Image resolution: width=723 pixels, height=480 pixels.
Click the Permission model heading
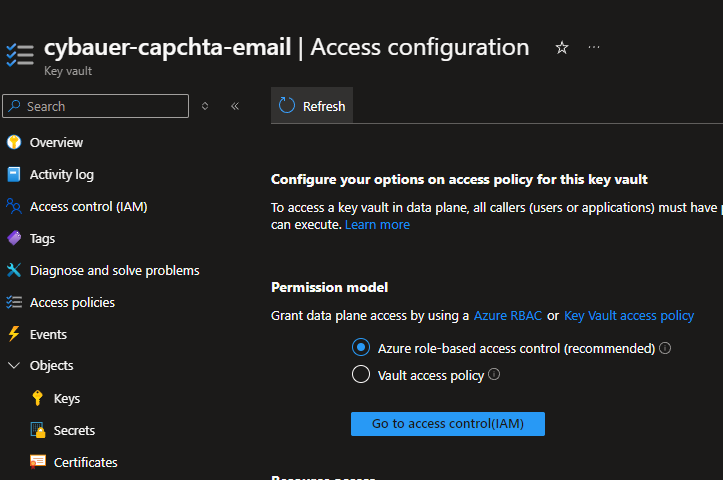pos(329,287)
